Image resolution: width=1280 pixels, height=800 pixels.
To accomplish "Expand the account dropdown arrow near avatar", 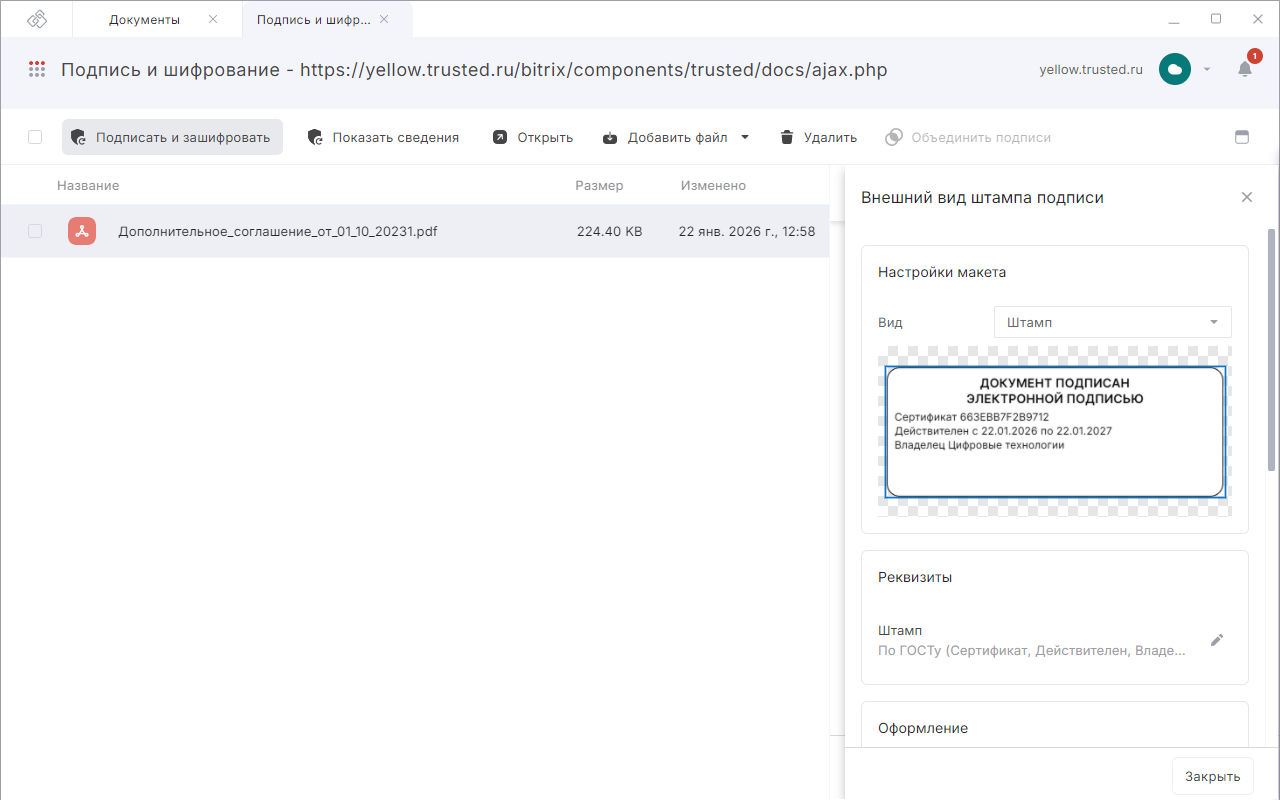I will tap(1207, 69).
